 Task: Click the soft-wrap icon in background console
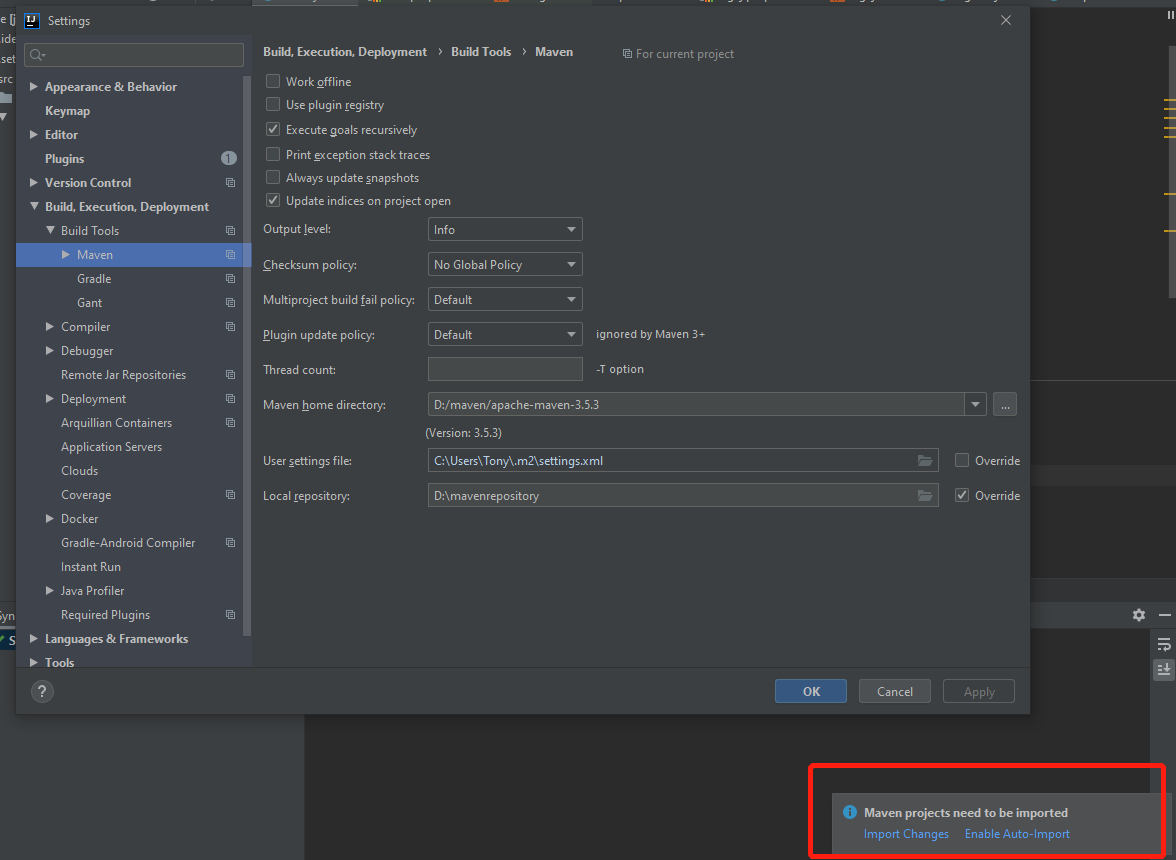pyautogui.click(x=1163, y=645)
